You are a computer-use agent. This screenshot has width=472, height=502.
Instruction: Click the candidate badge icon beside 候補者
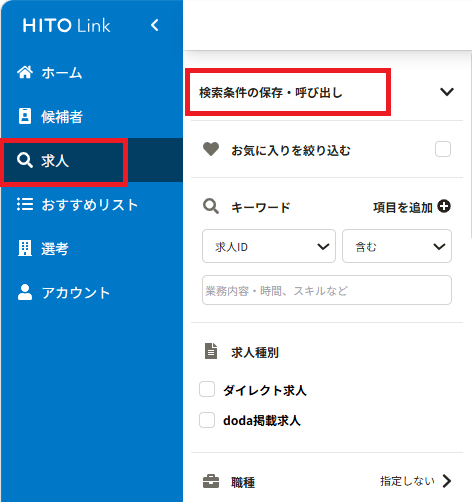(x=25, y=116)
